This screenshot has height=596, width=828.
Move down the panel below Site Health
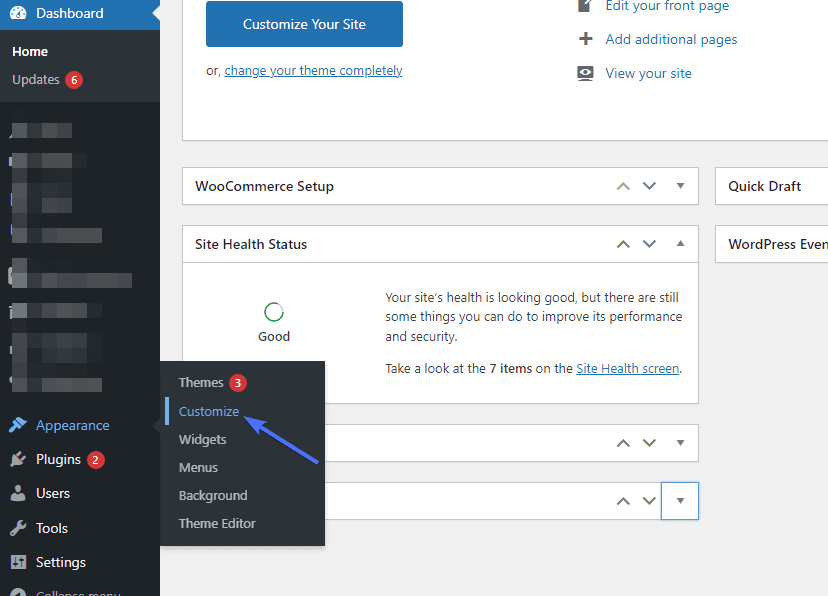point(649,443)
